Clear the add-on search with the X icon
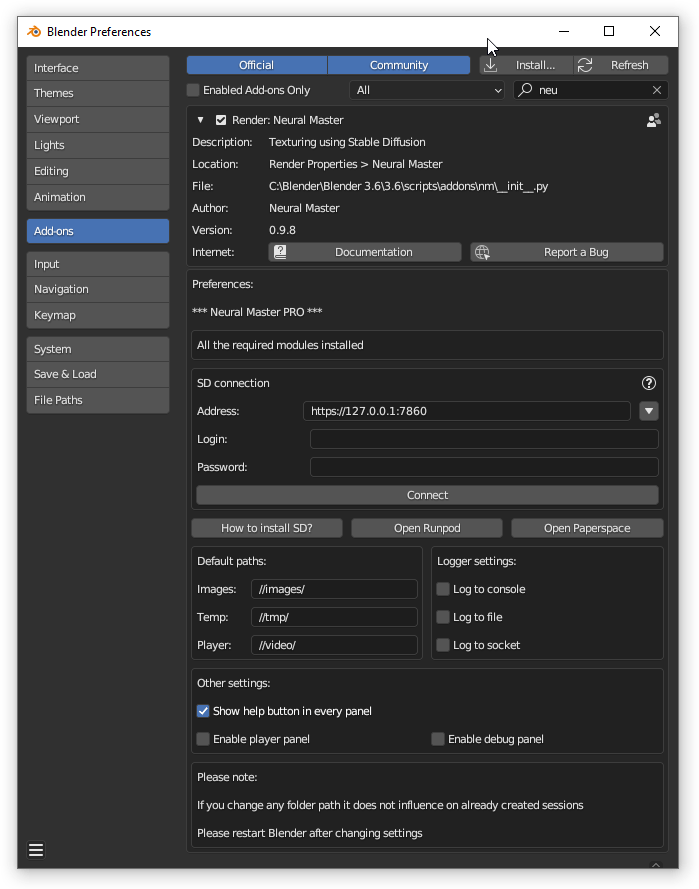The image size is (699, 889). (x=656, y=90)
